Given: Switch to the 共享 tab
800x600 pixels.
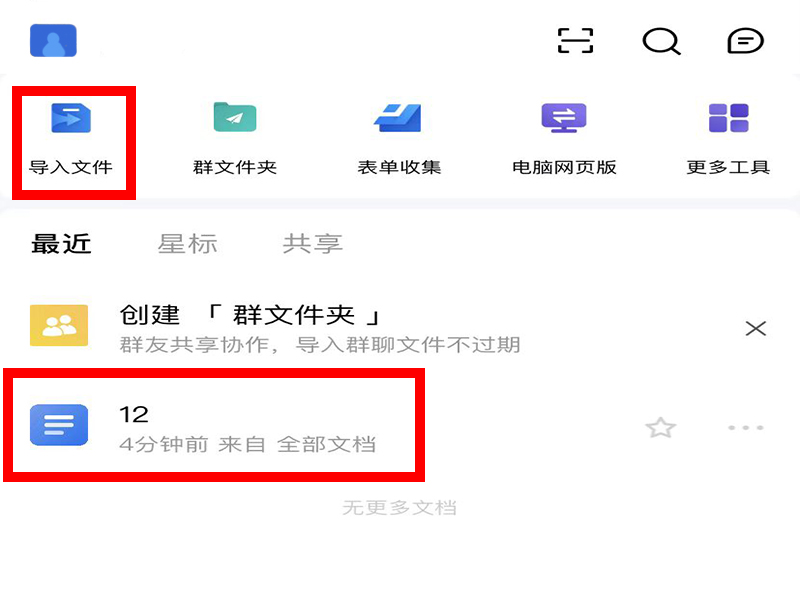Looking at the screenshot, I should click(x=313, y=244).
